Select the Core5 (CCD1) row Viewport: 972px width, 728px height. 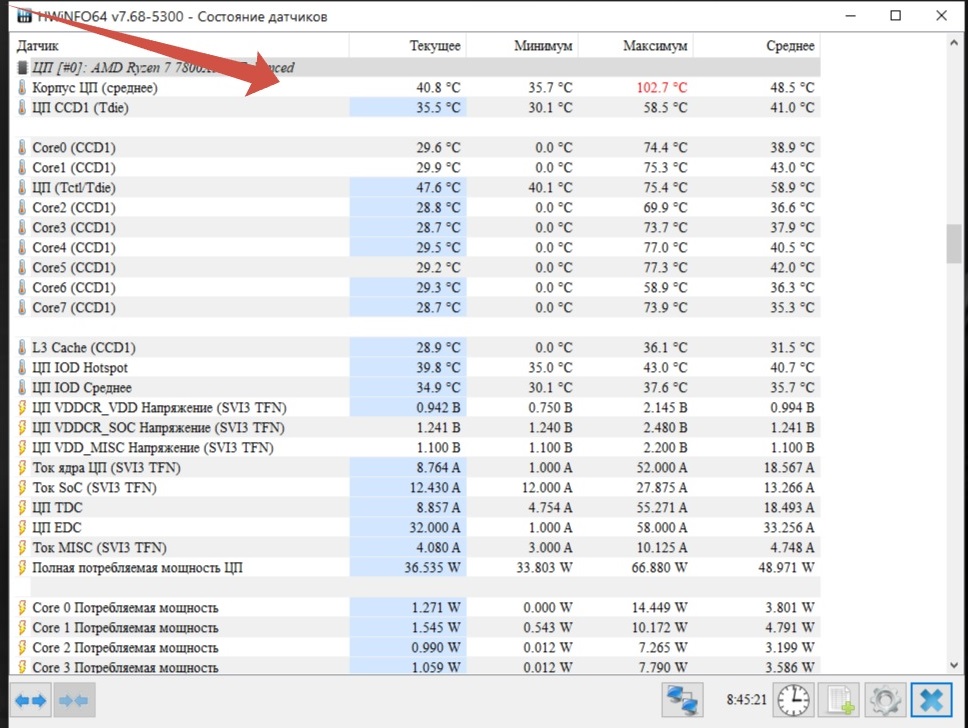[417, 267]
